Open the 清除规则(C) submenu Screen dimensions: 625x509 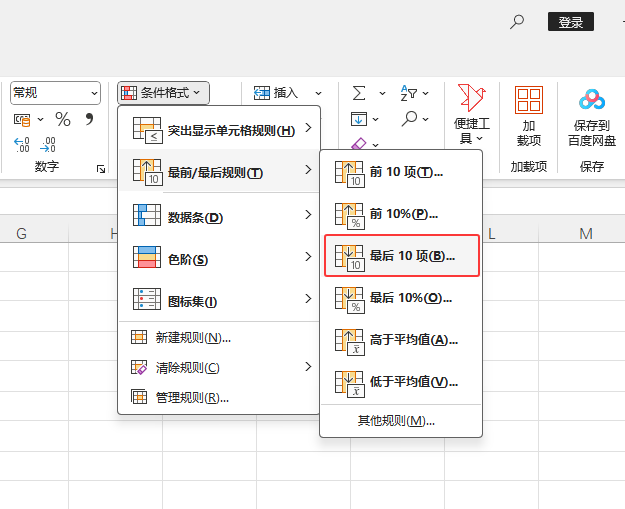click(x=219, y=368)
